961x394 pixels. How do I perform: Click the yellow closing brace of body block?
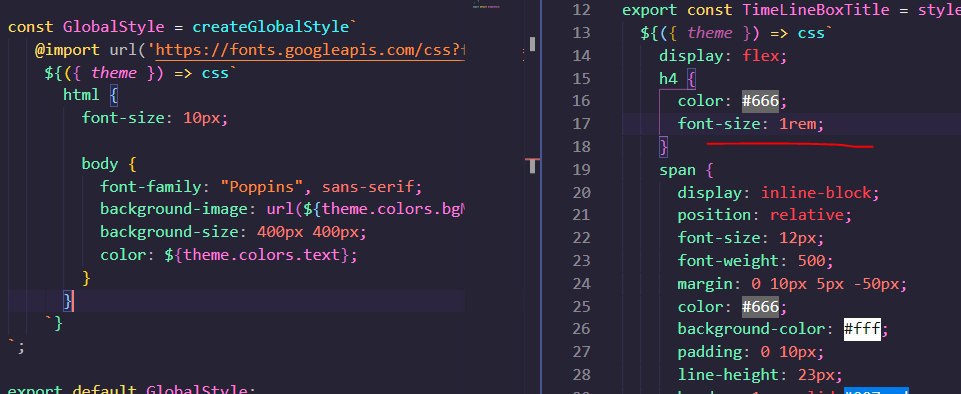click(x=86, y=278)
